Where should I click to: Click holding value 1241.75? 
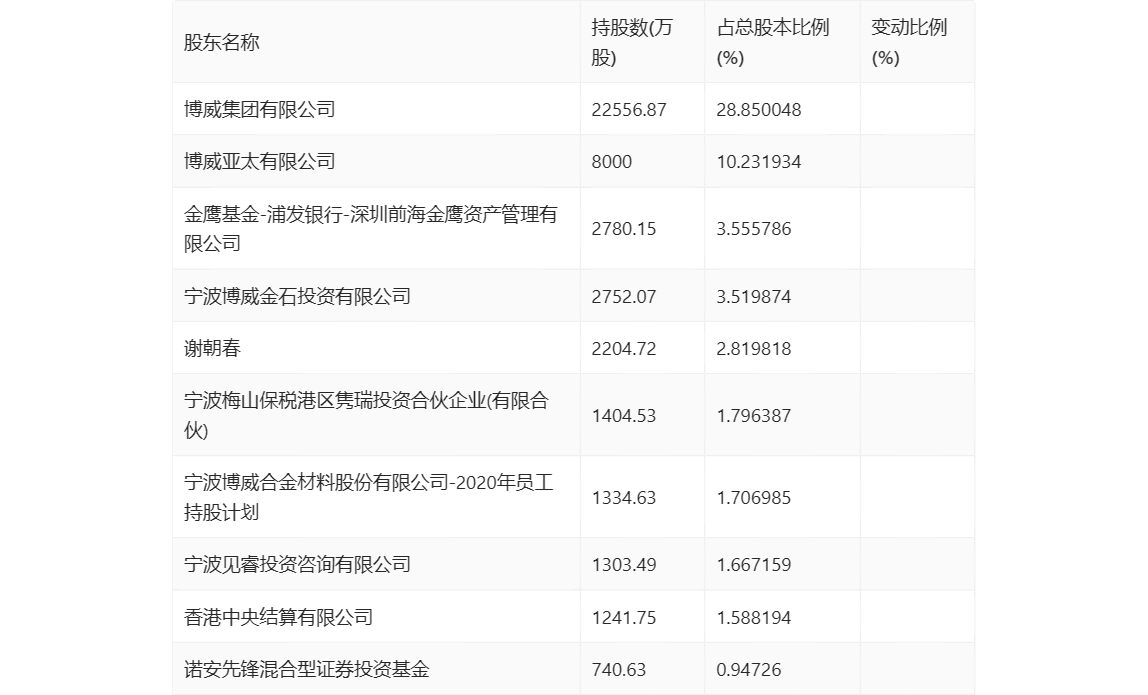point(624,617)
